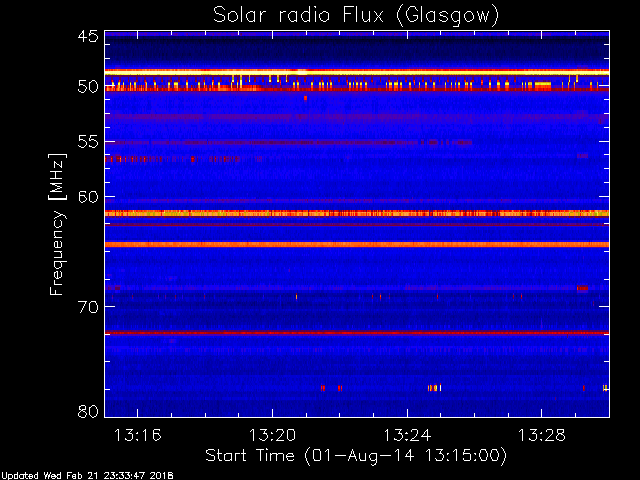Screen dimensions: 640x480
Task: Click the 80 frequency tick label
Action: [x=88, y=411]
